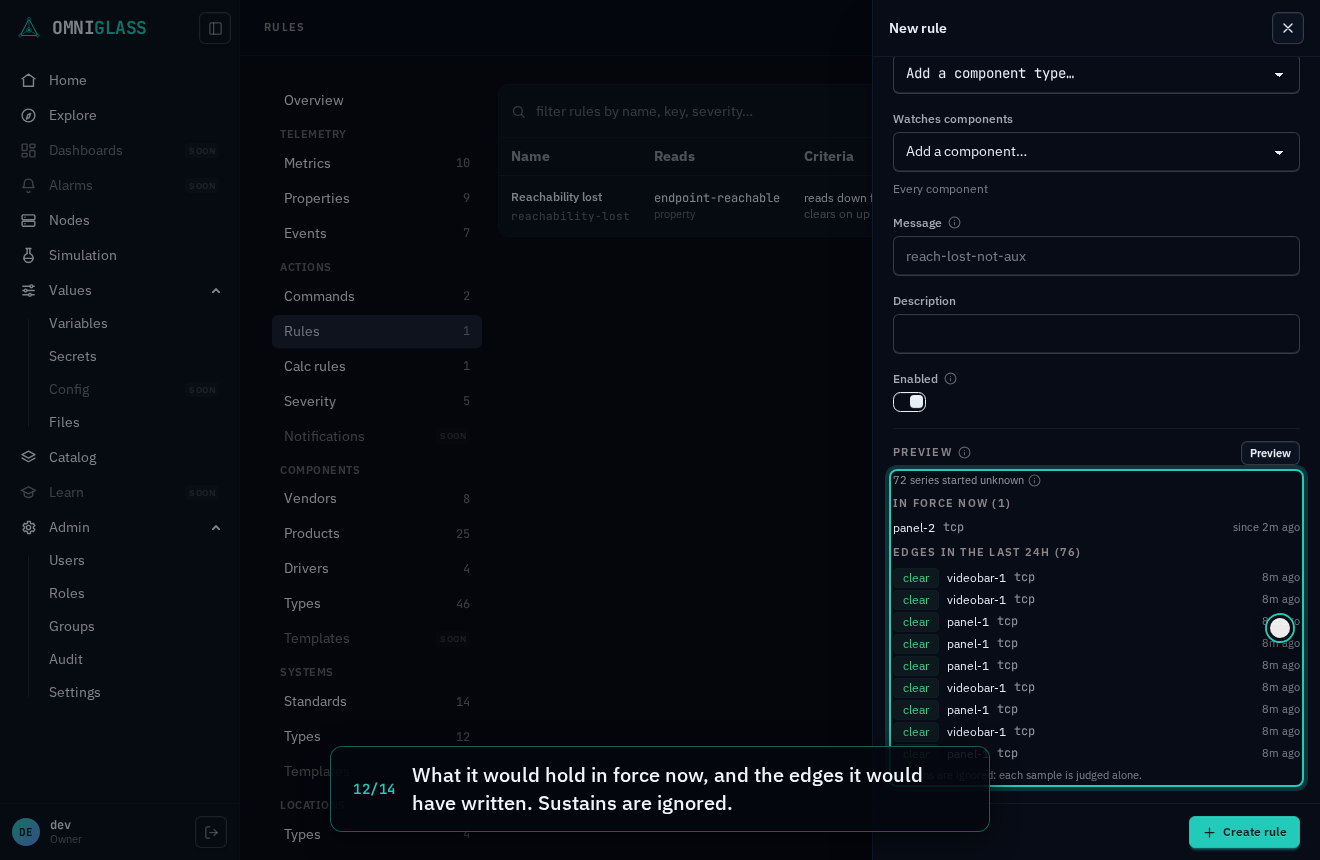
Task: Open Secrets under Values
Action: tap(73, 356)
